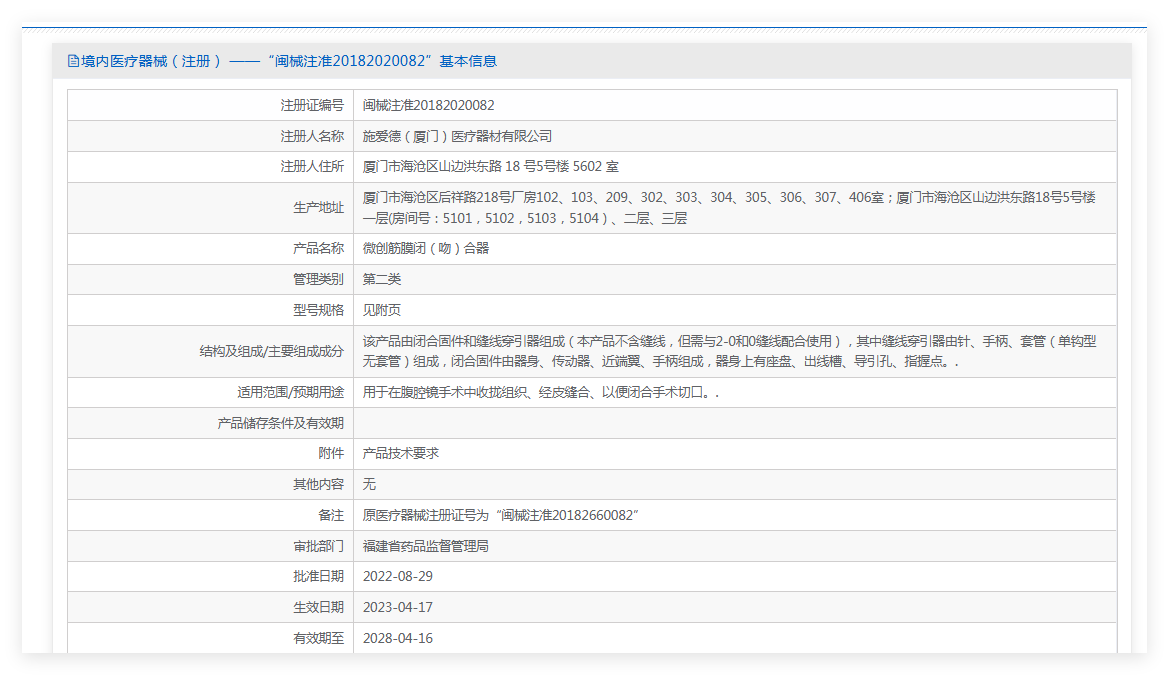Click the label 产品储存条件及有效期
The width and height of the screenshot is (1169, 675).
click(280, 424)
